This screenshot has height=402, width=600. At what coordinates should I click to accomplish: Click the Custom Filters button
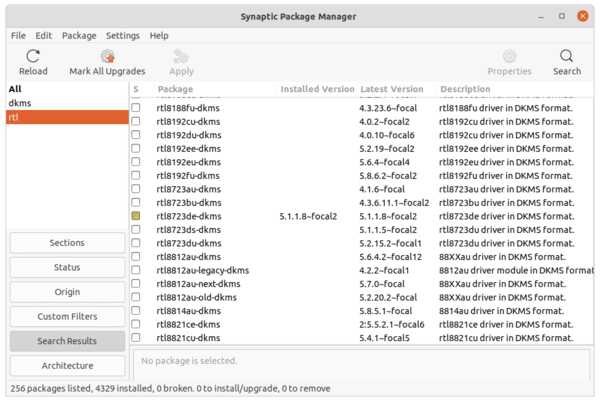(67, 316)
